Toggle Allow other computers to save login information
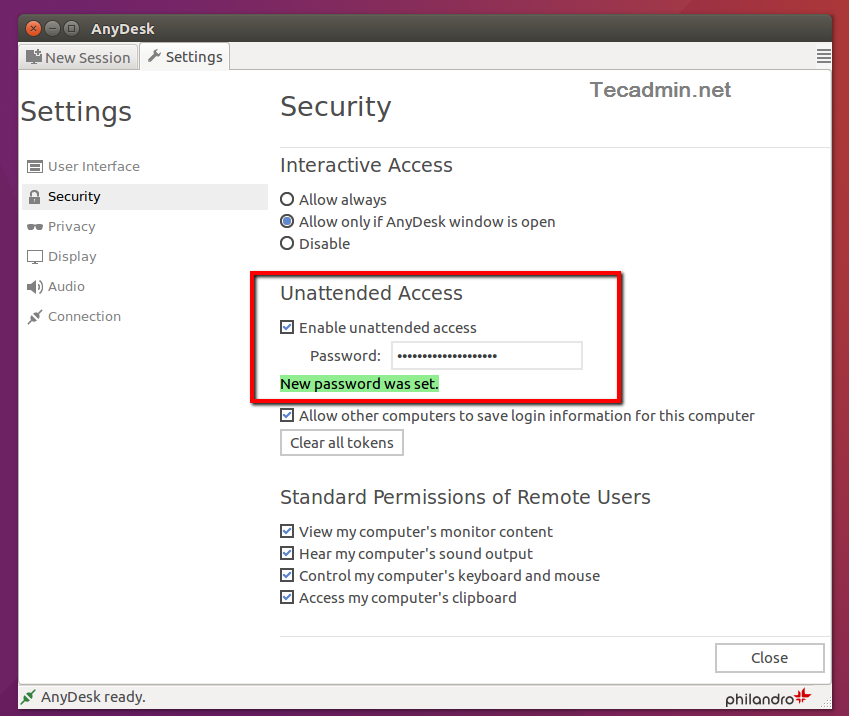 click(287, 415)
